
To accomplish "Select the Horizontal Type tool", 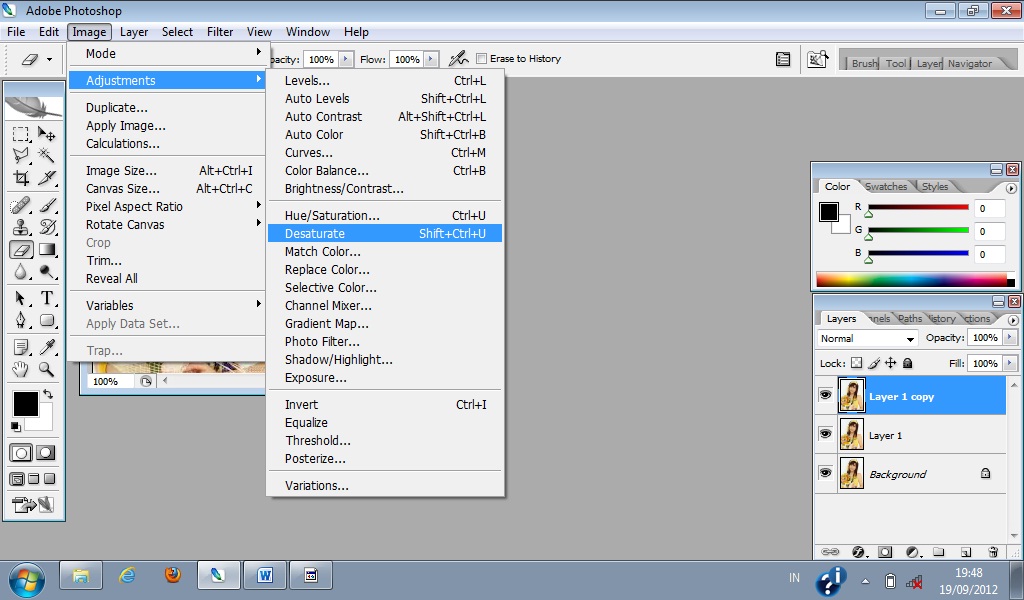I will [46, 298].
